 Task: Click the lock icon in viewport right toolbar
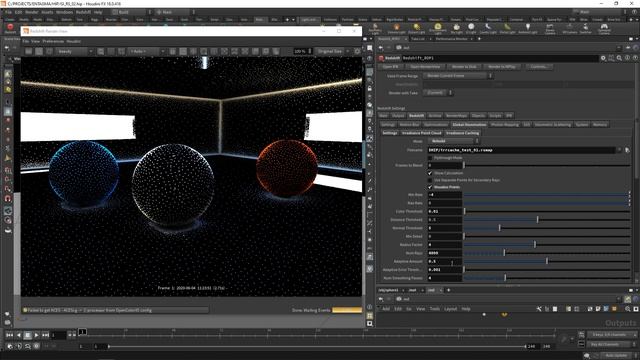click(369, 89)
